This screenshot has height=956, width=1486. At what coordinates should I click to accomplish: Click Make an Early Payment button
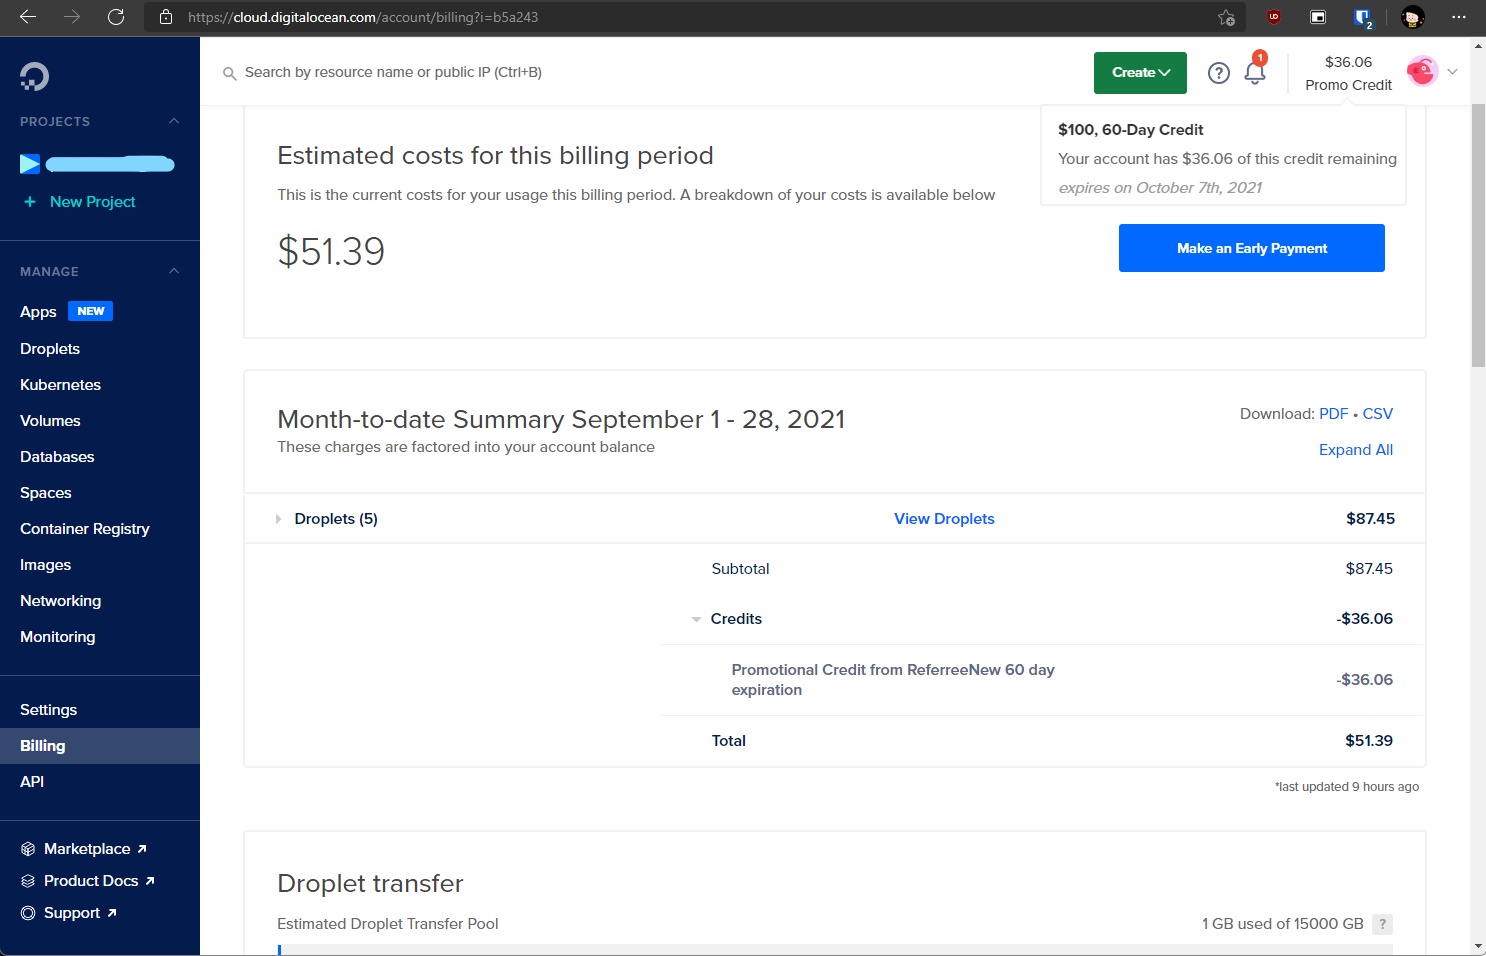(1251, 248)
